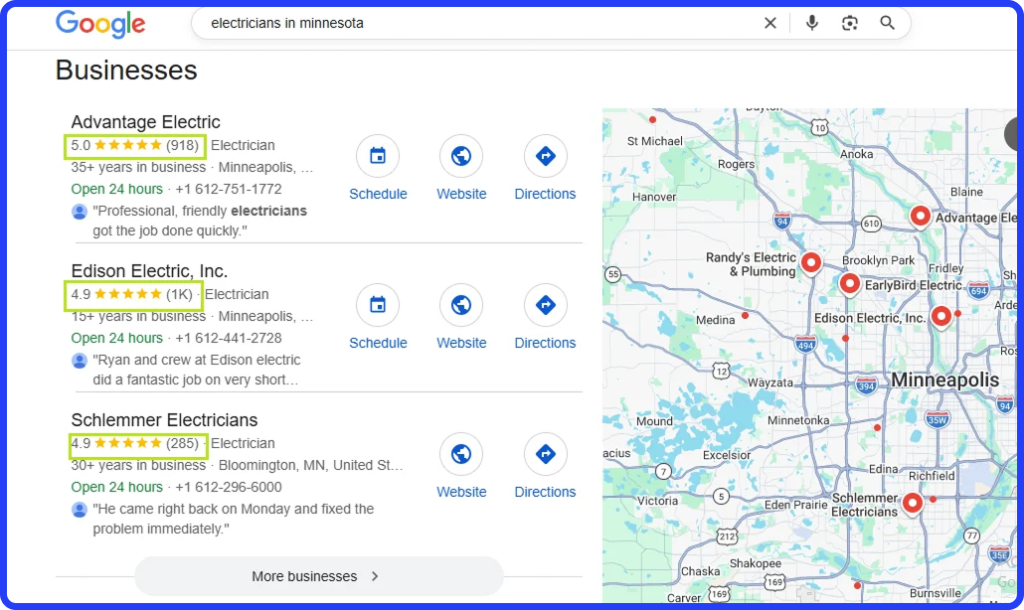
Task: Click the Minnetonka label on the map
Action: click(x=798, y=421)
